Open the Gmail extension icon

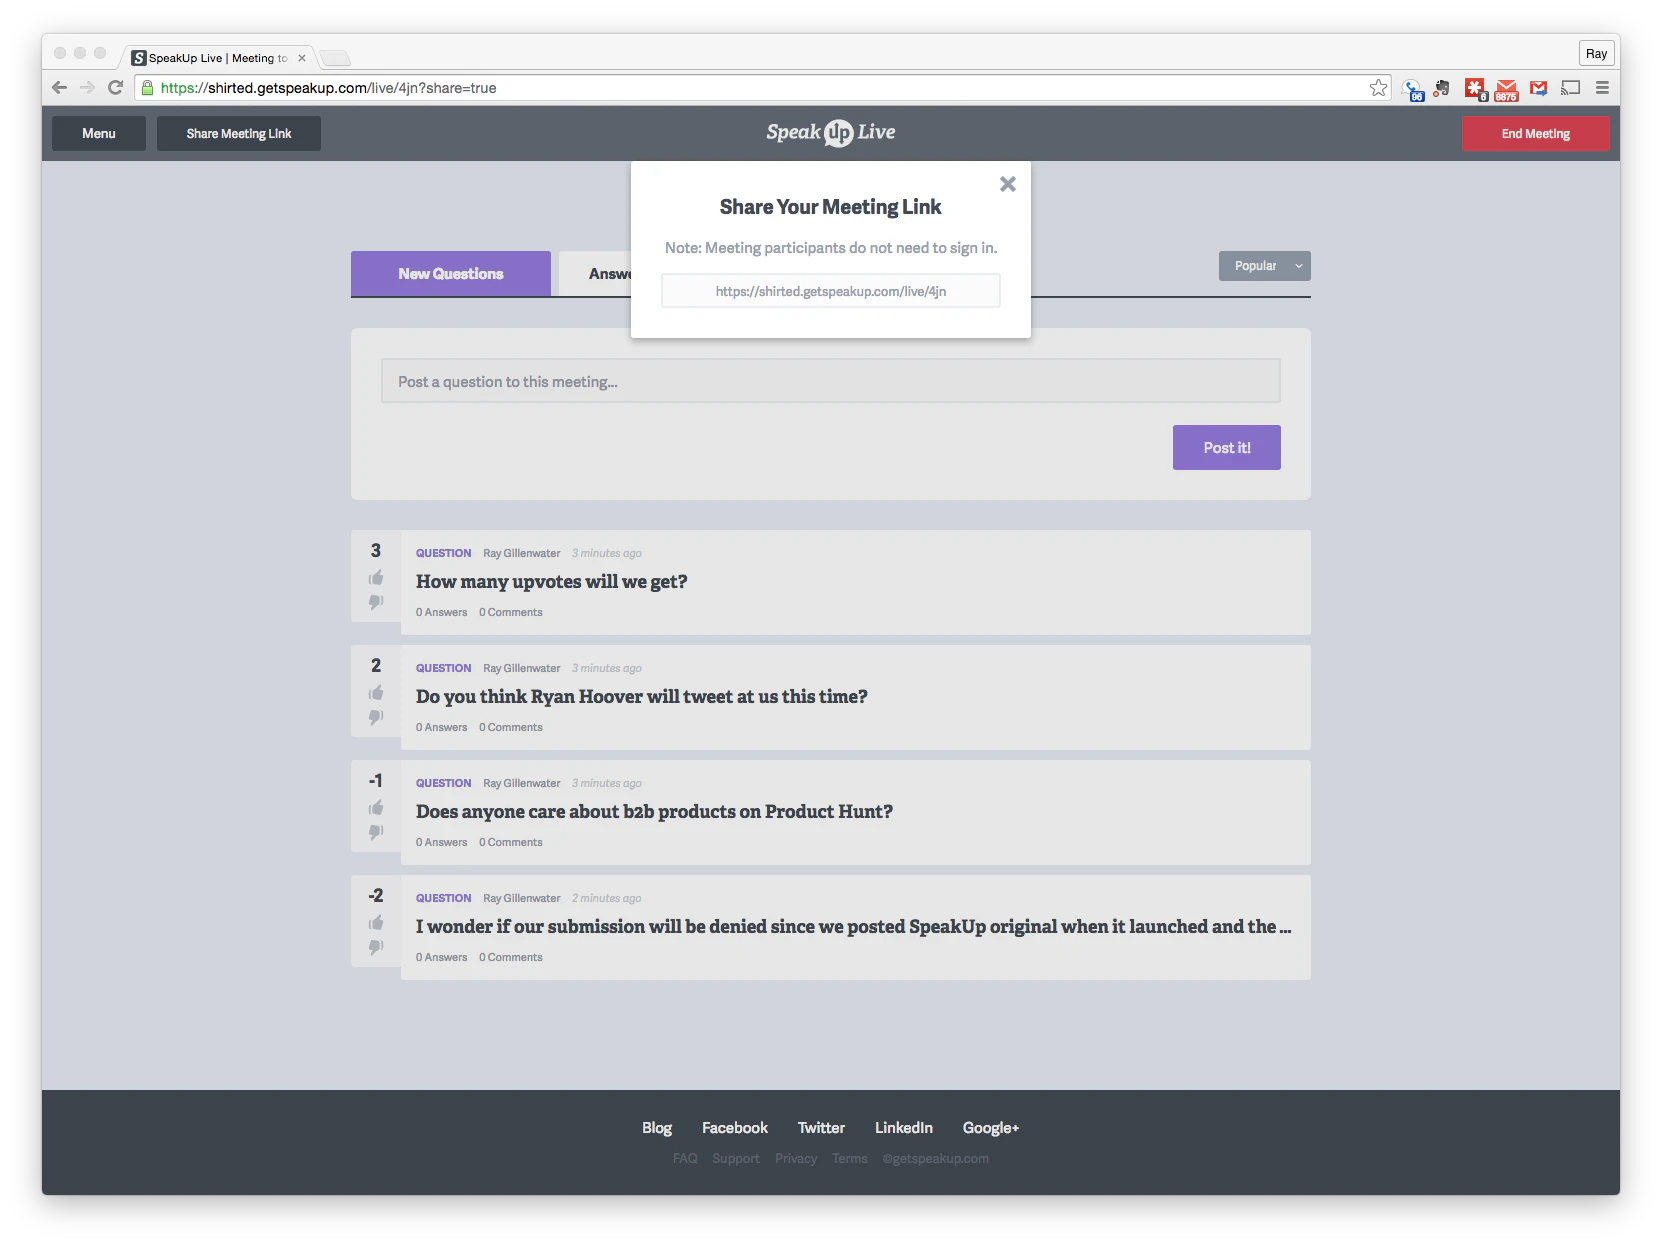[x=1539, y=88]
